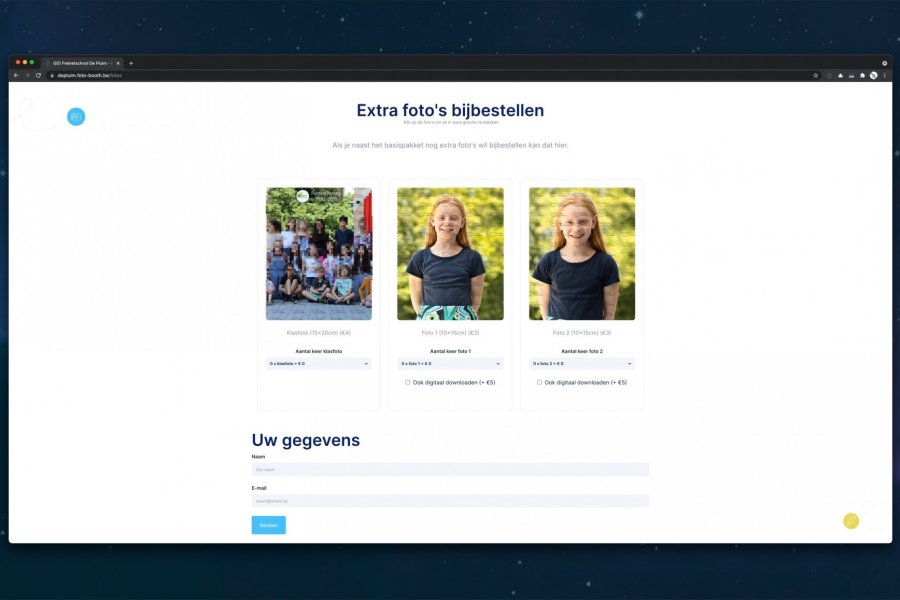Expand the 'Aantal keer foto 2' quantity dropdown
The height and width of the screenshot is (600, 900).
click(x=582, y=364)
